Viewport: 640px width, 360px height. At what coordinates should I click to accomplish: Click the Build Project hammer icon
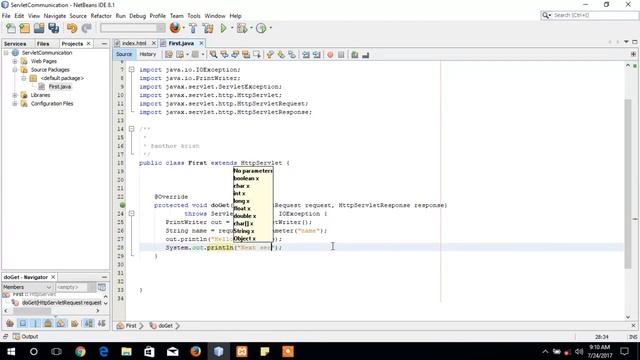[193, 28]
